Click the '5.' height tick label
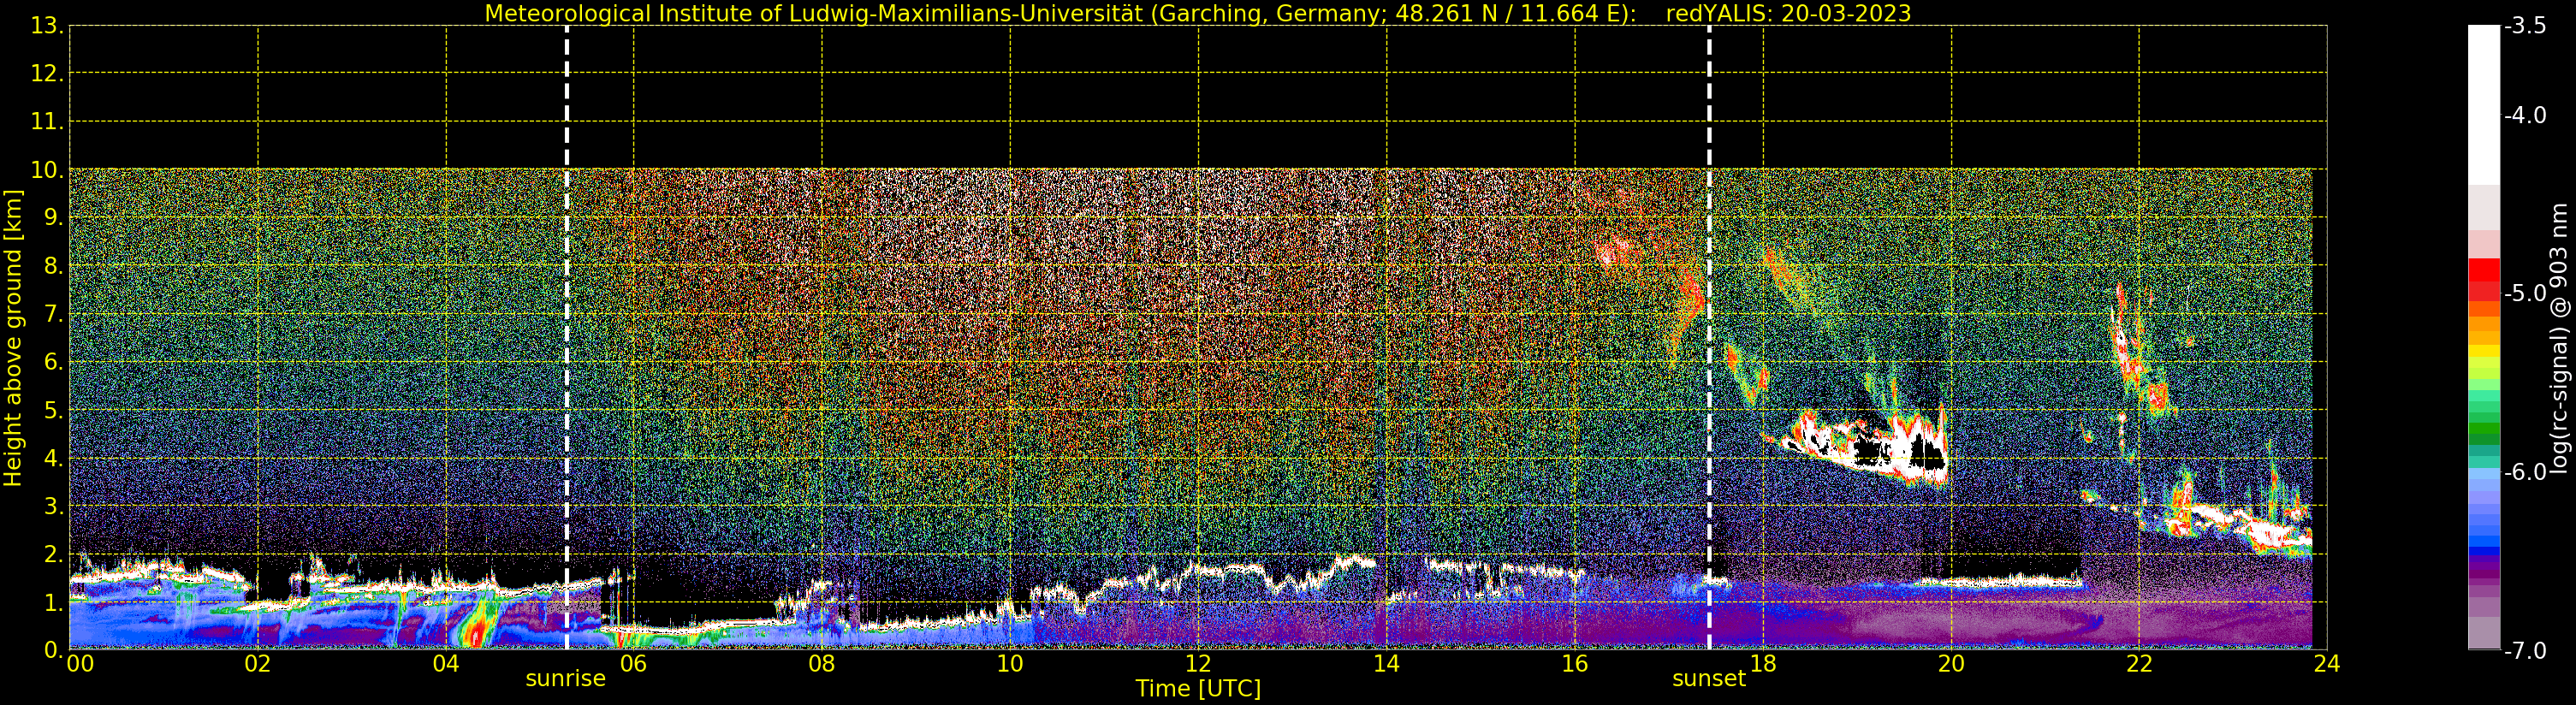Image resolution: width=2576 pixels, height=705 pixels. [x=54, y=410]
